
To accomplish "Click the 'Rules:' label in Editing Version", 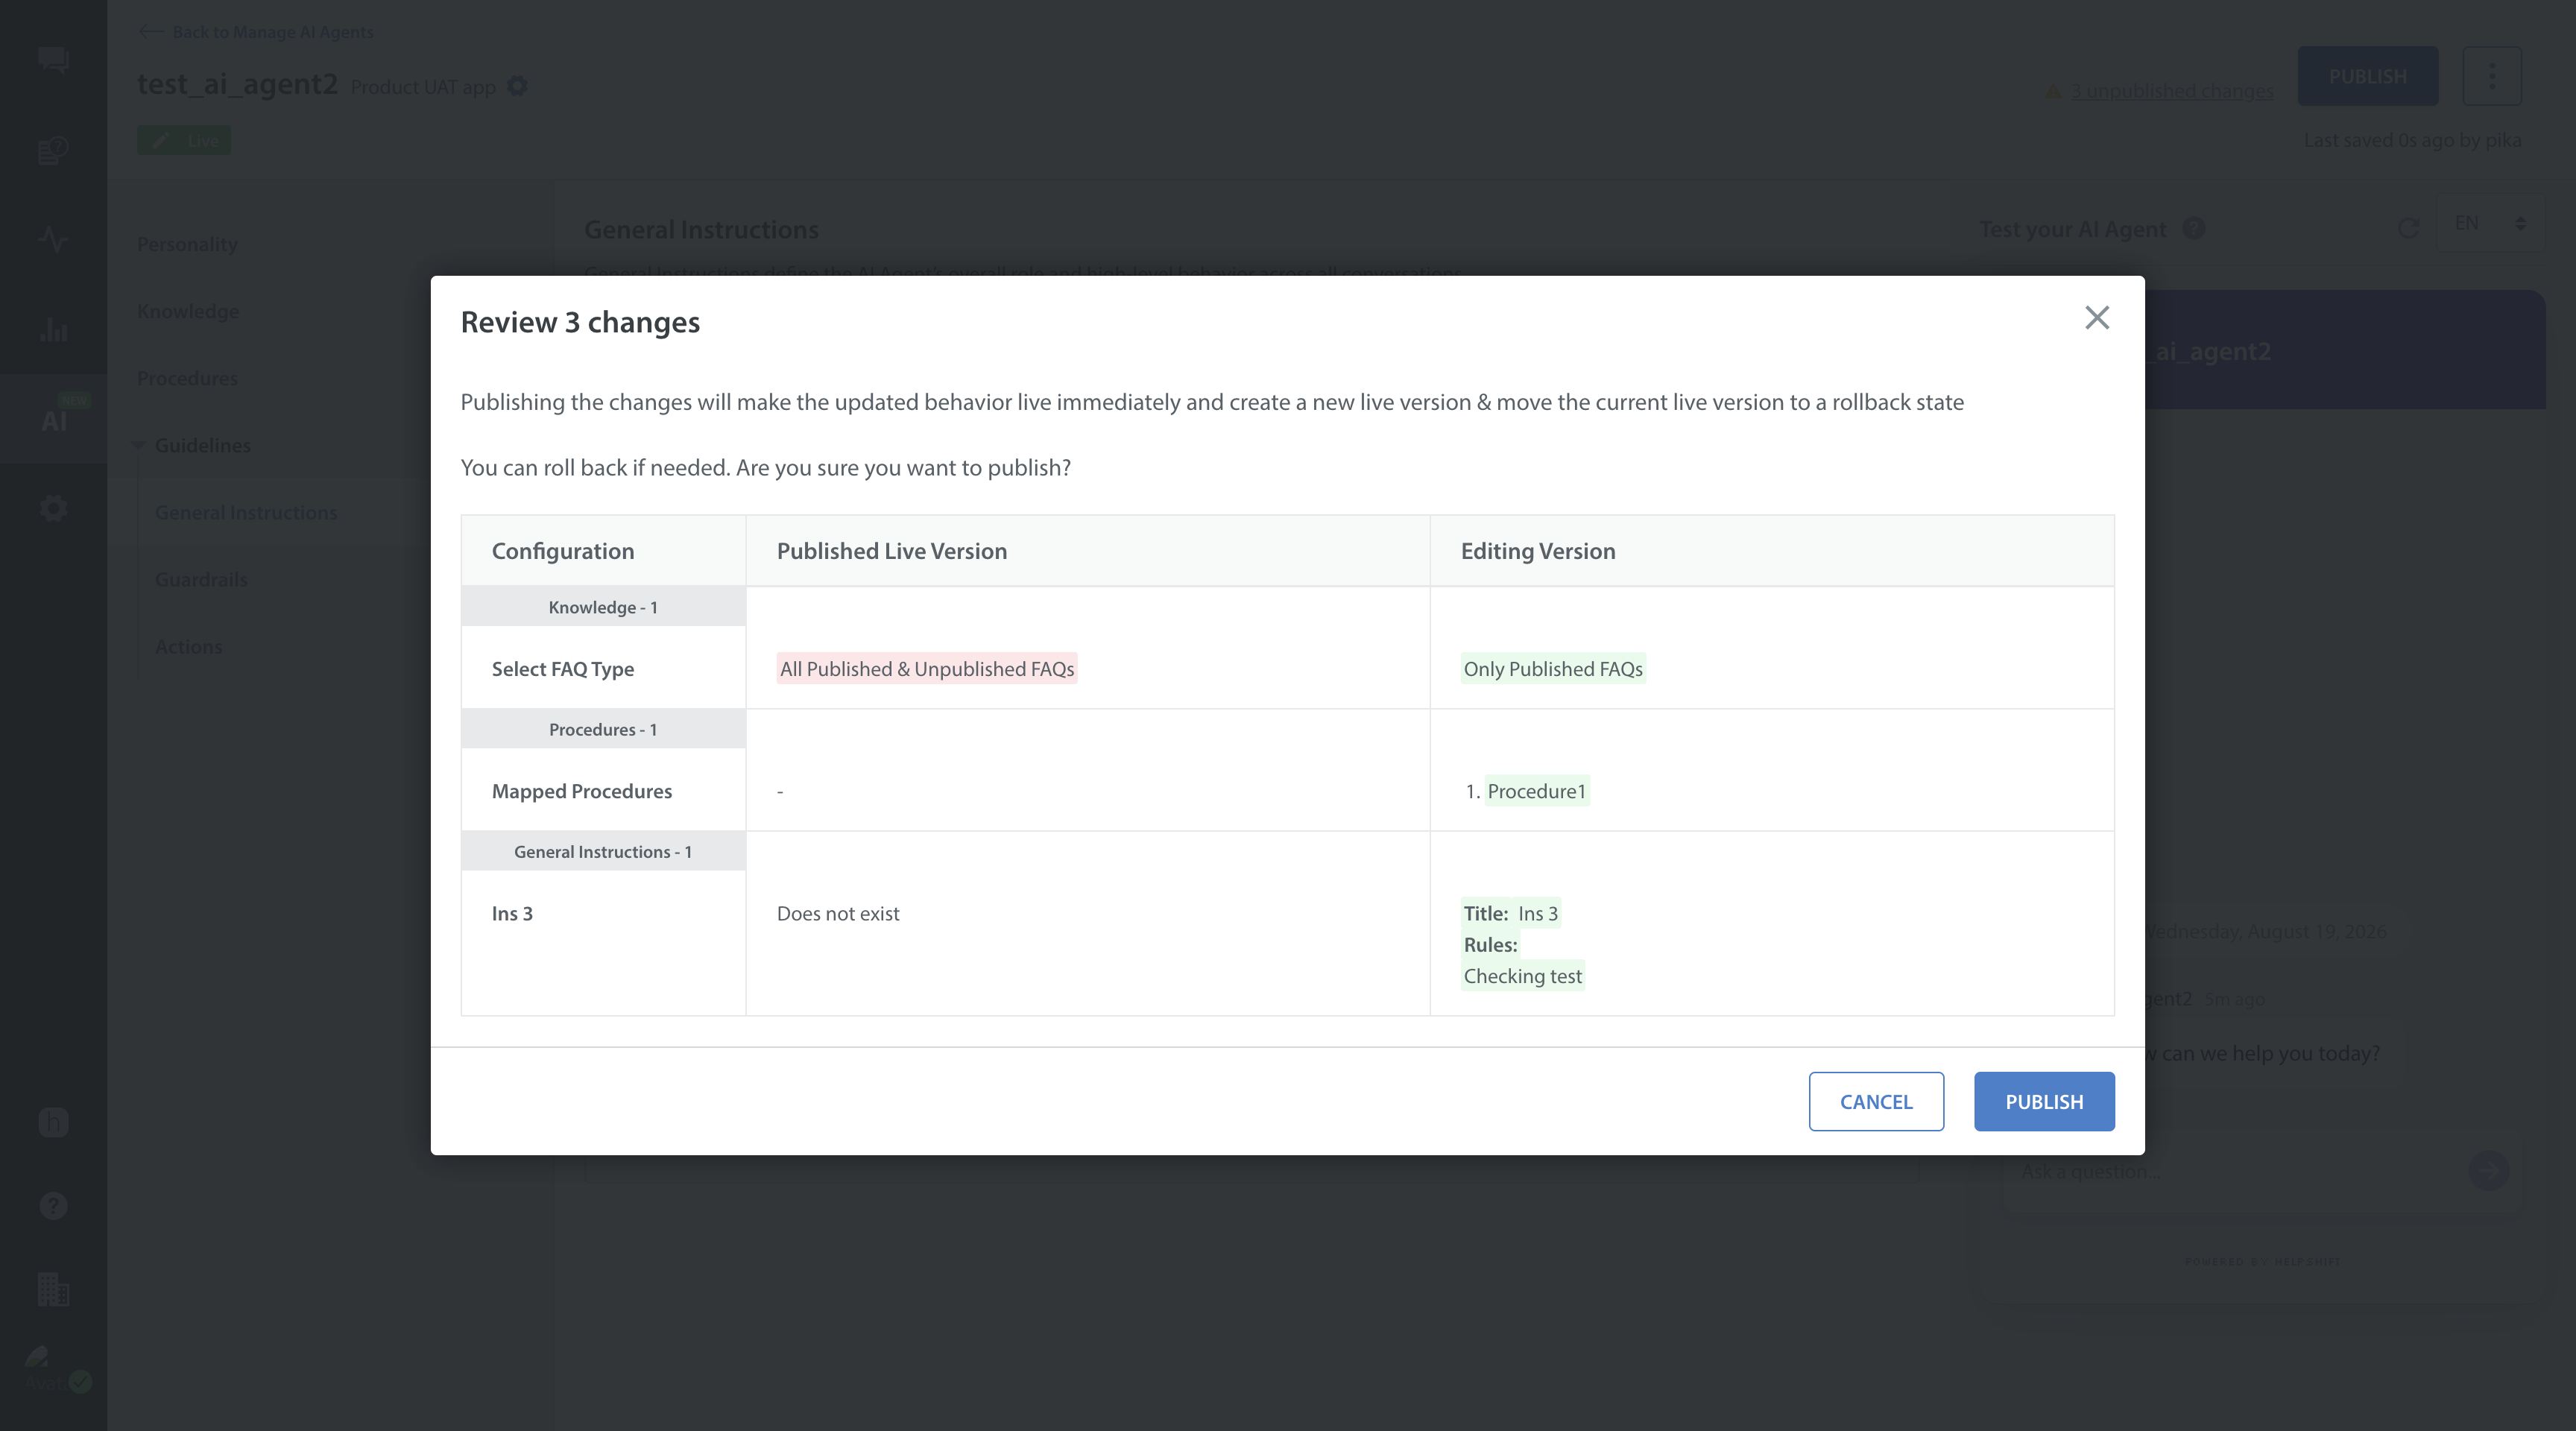I will pyautogui.click(x=1490, y=945).
